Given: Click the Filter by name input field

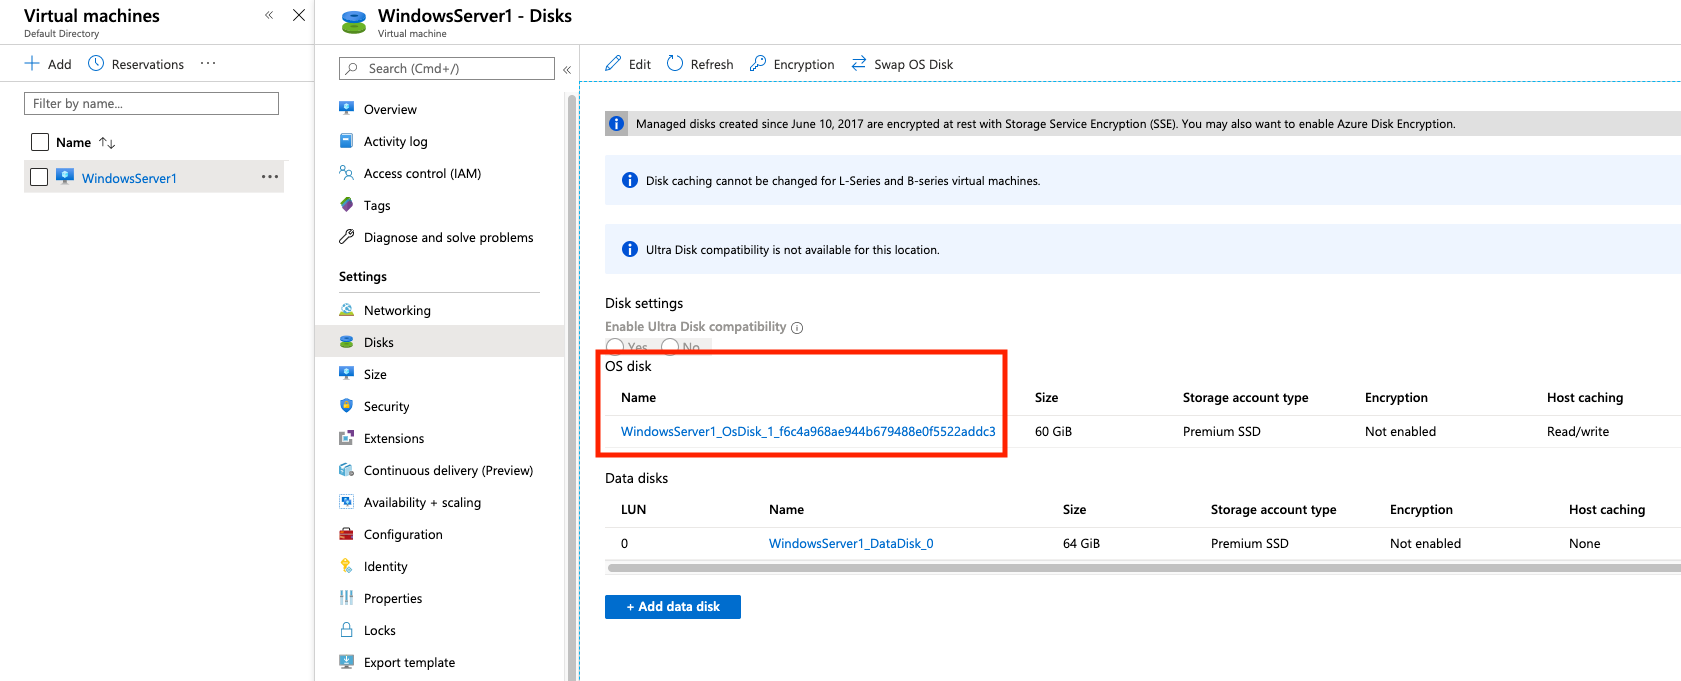Looking at the screenshot, I should (151, 103).
